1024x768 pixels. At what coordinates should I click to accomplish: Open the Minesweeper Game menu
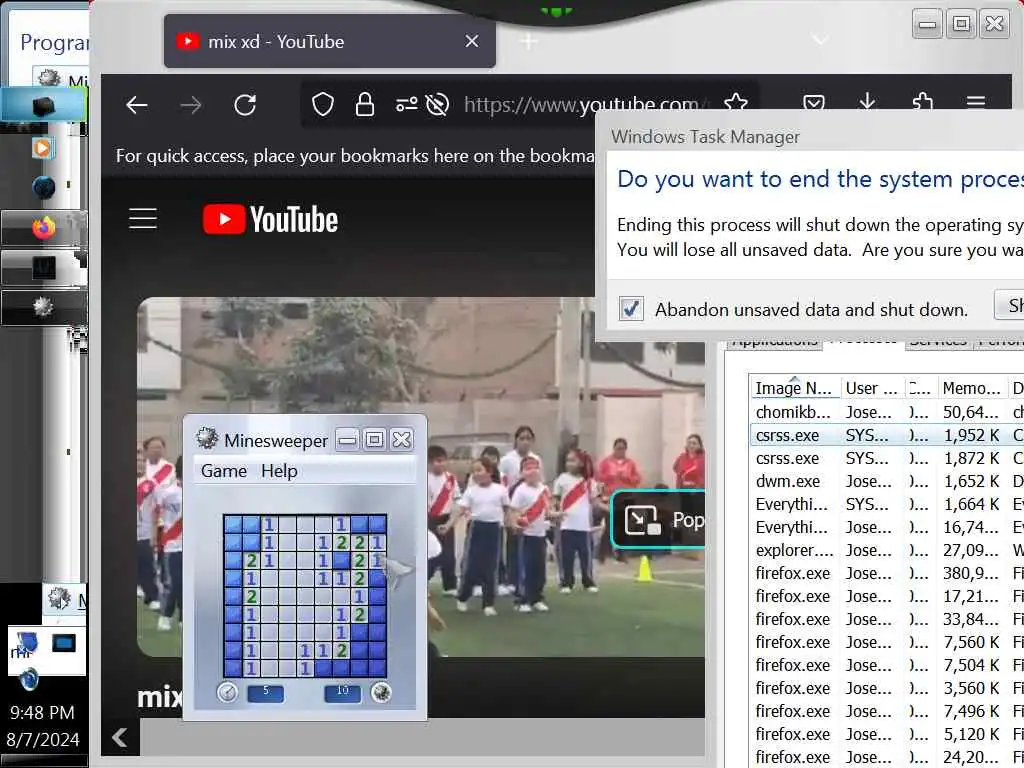tap(224, 471)
